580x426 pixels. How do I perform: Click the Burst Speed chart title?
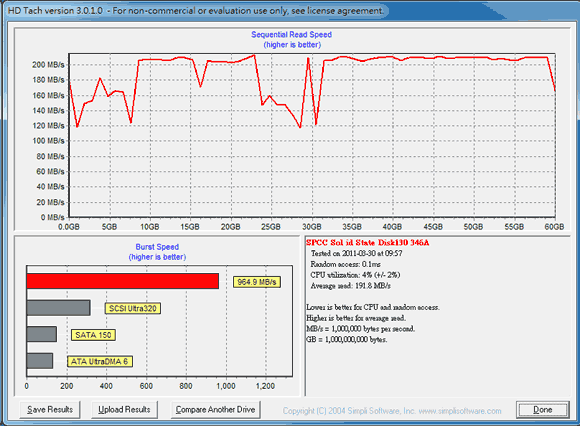(x=157, y=247)
